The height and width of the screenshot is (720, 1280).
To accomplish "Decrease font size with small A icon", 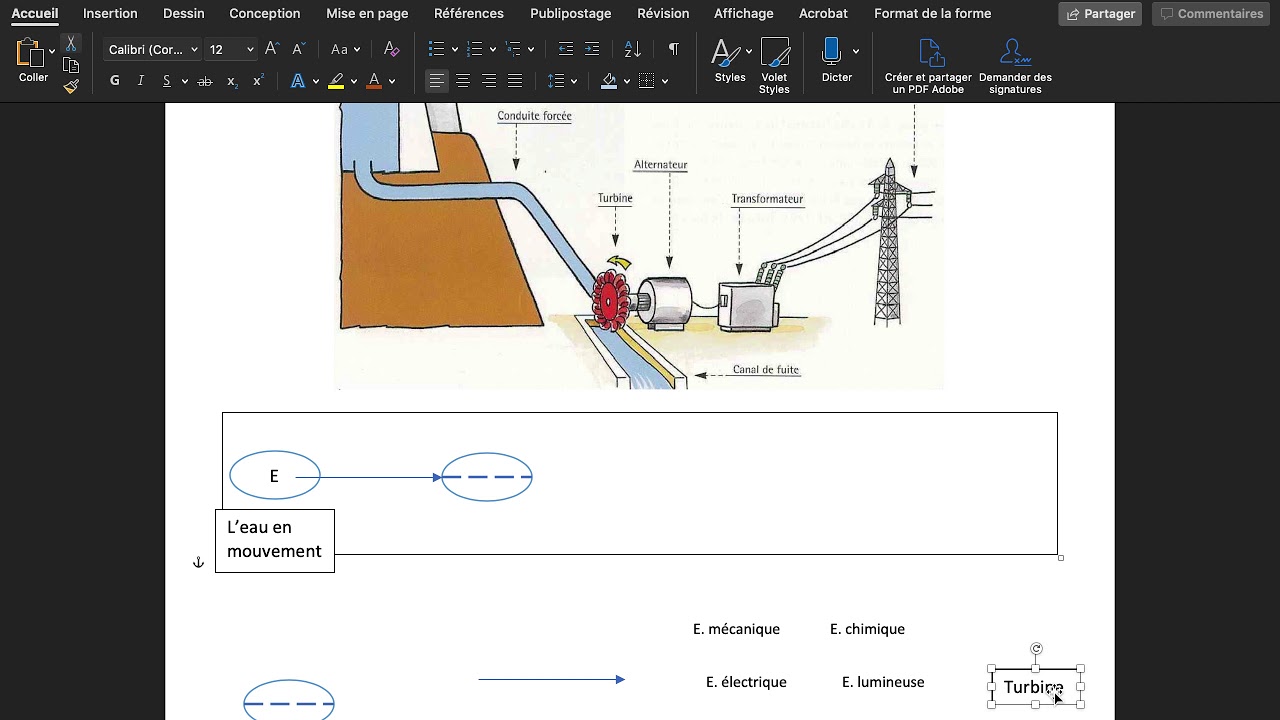I will click(x=298, y=49).
